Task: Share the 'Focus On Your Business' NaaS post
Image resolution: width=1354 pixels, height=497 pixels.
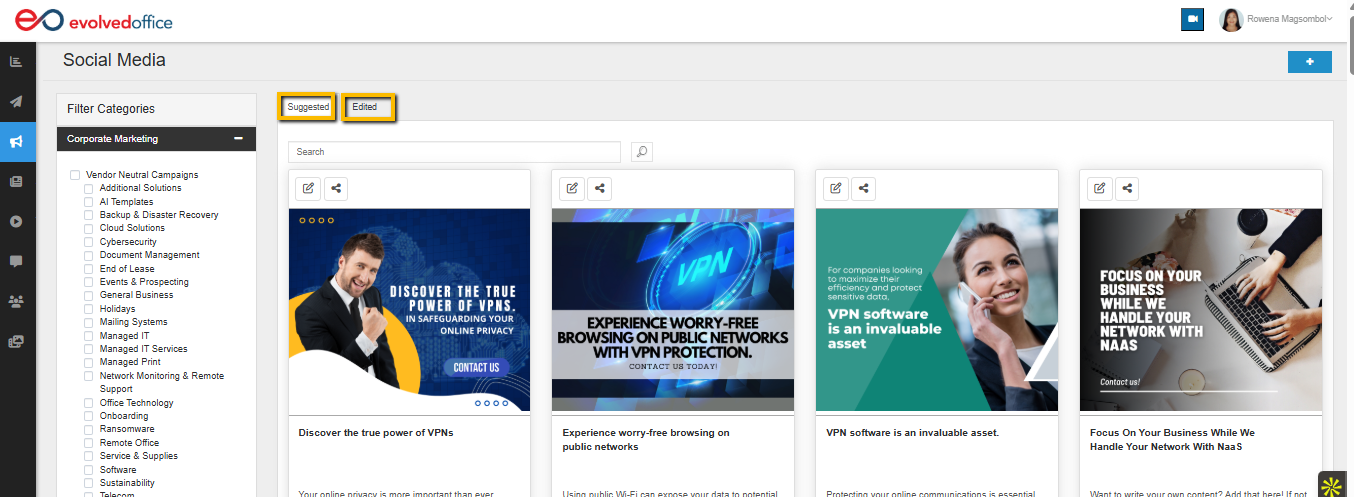Action: [x=1126, y=187]
